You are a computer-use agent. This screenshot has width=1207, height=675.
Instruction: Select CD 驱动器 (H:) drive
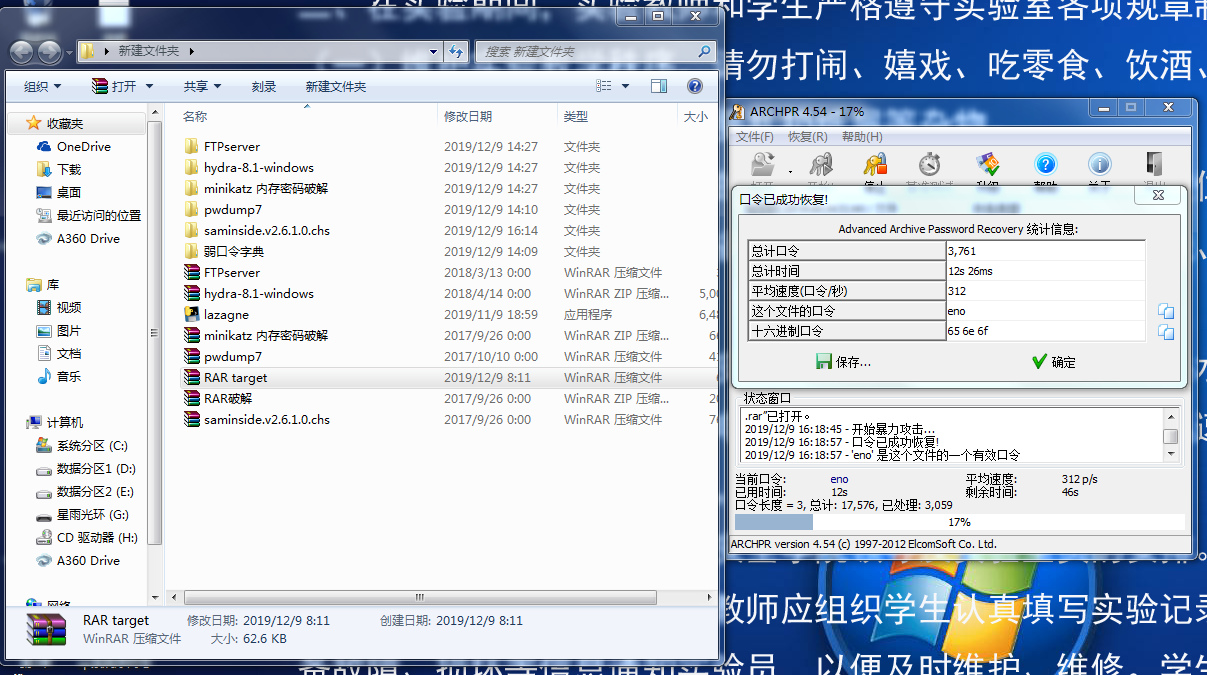[97, 537]
